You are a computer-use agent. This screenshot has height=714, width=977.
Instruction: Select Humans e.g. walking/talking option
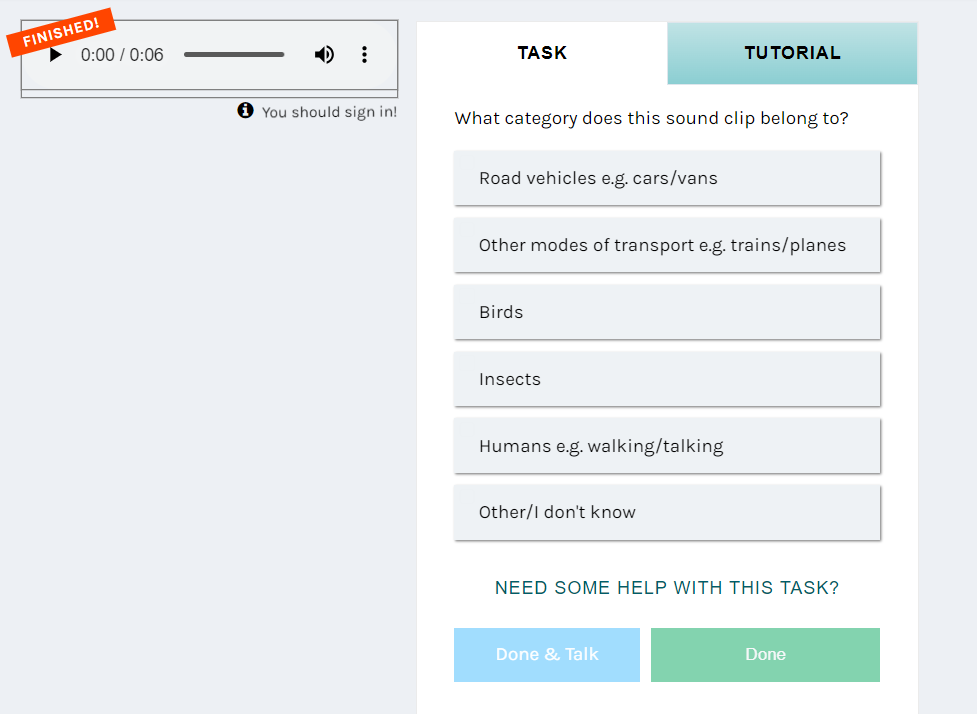click(x=667, y=446)
